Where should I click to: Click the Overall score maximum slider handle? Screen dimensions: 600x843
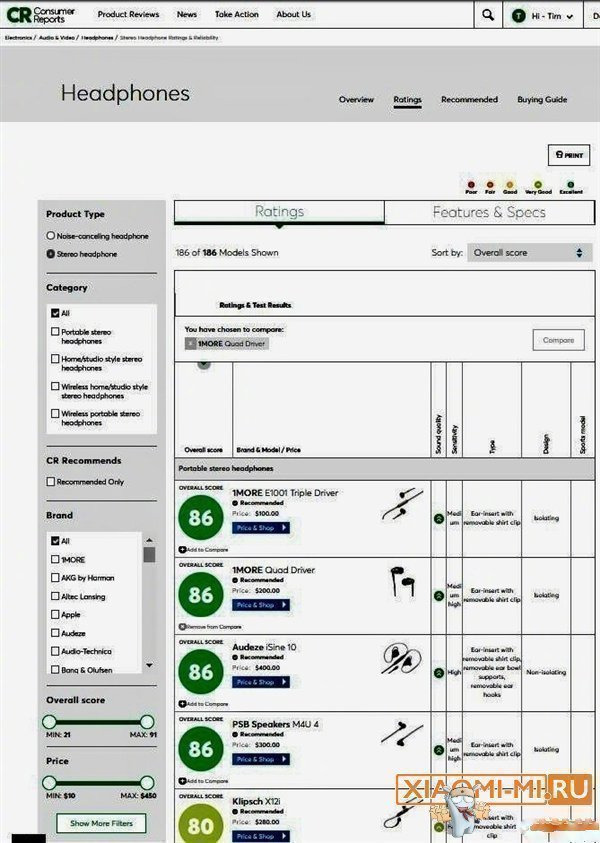147,721
